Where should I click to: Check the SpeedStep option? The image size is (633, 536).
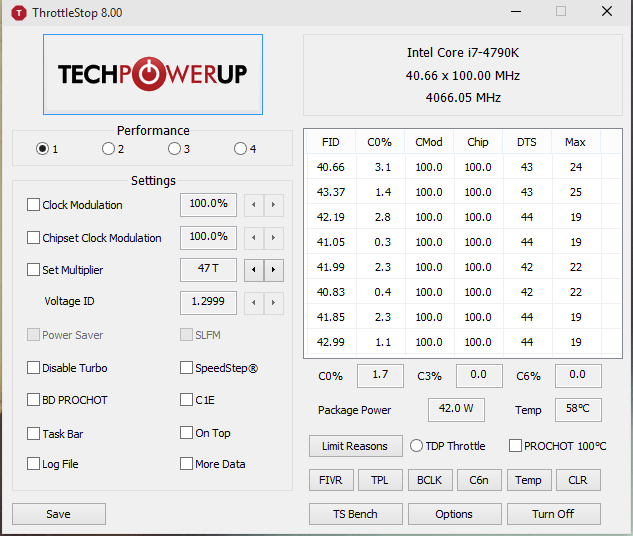tap(186, 368)
